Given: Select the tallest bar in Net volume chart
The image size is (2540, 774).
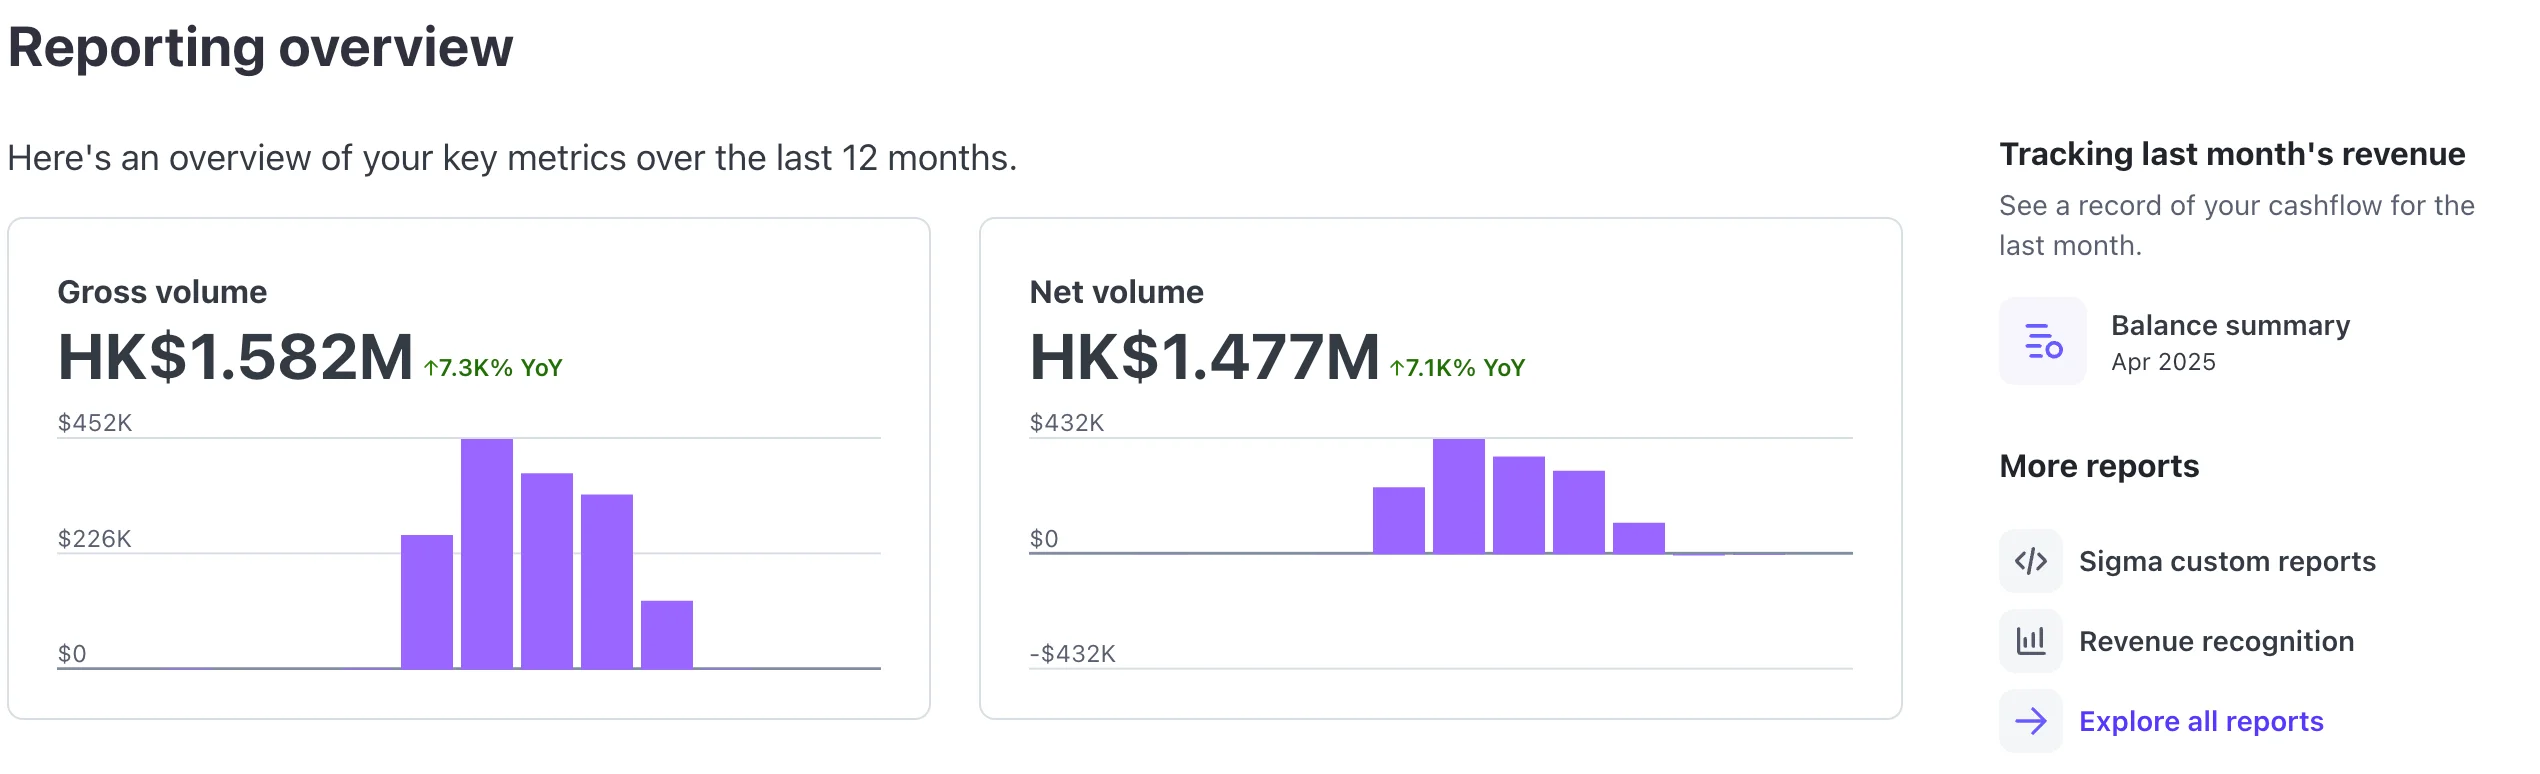Looking at the screenshot, I should pyautogui.click(x=1459, y=496).
